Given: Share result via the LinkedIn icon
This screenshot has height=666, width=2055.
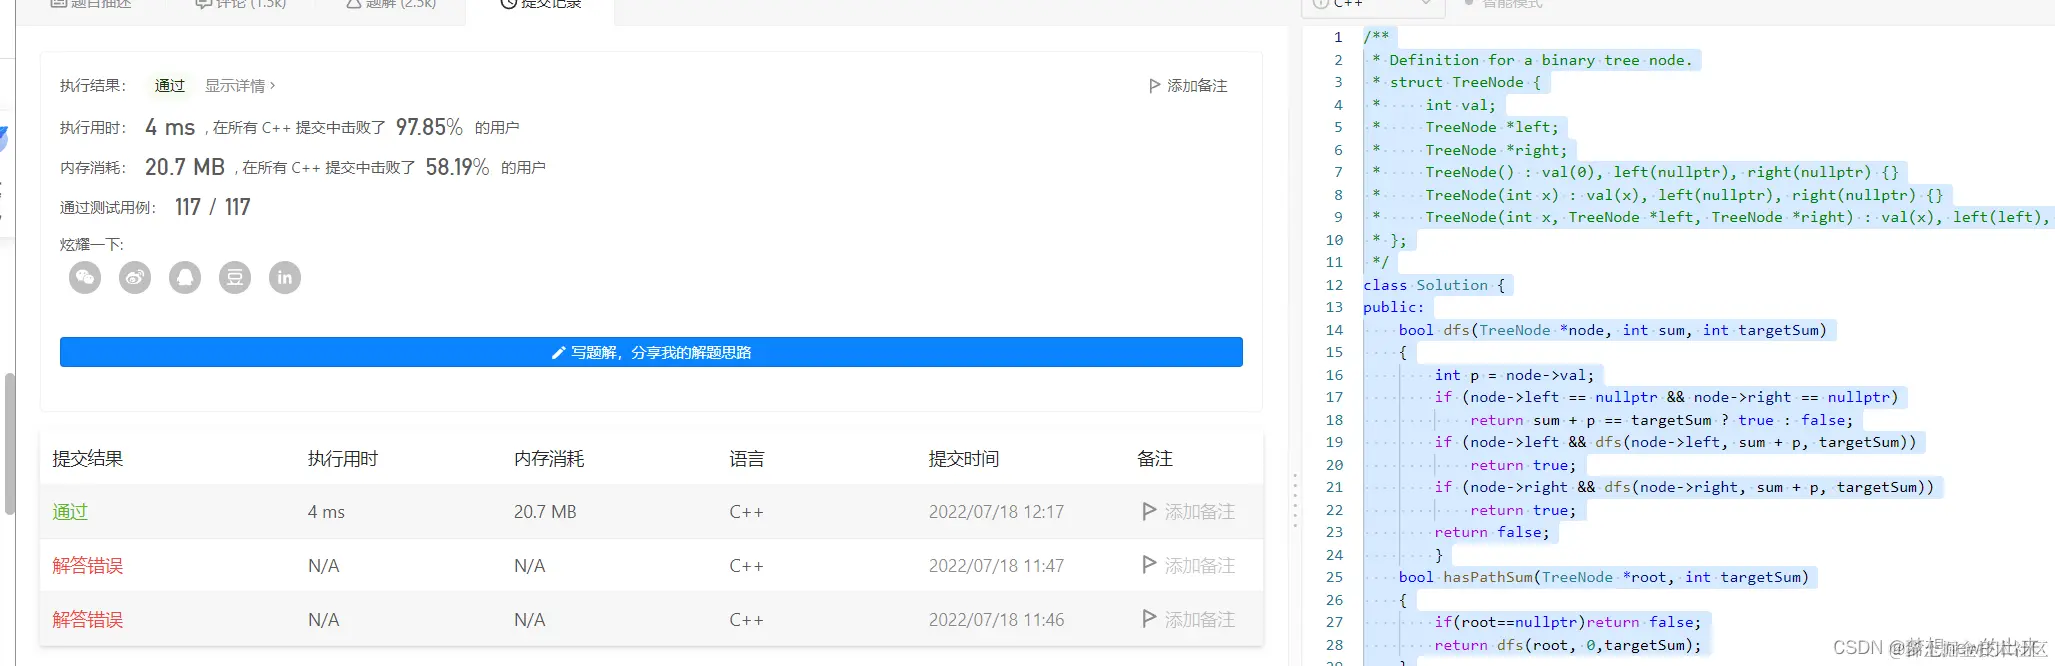Looking at the screenshot, I should click(x=285, y=277).
